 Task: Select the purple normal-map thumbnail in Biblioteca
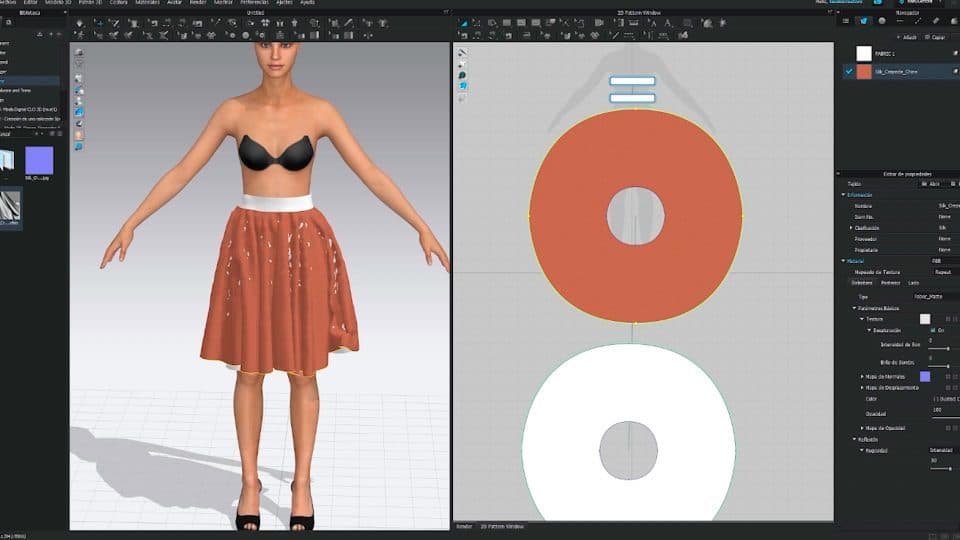coord(39,160)
